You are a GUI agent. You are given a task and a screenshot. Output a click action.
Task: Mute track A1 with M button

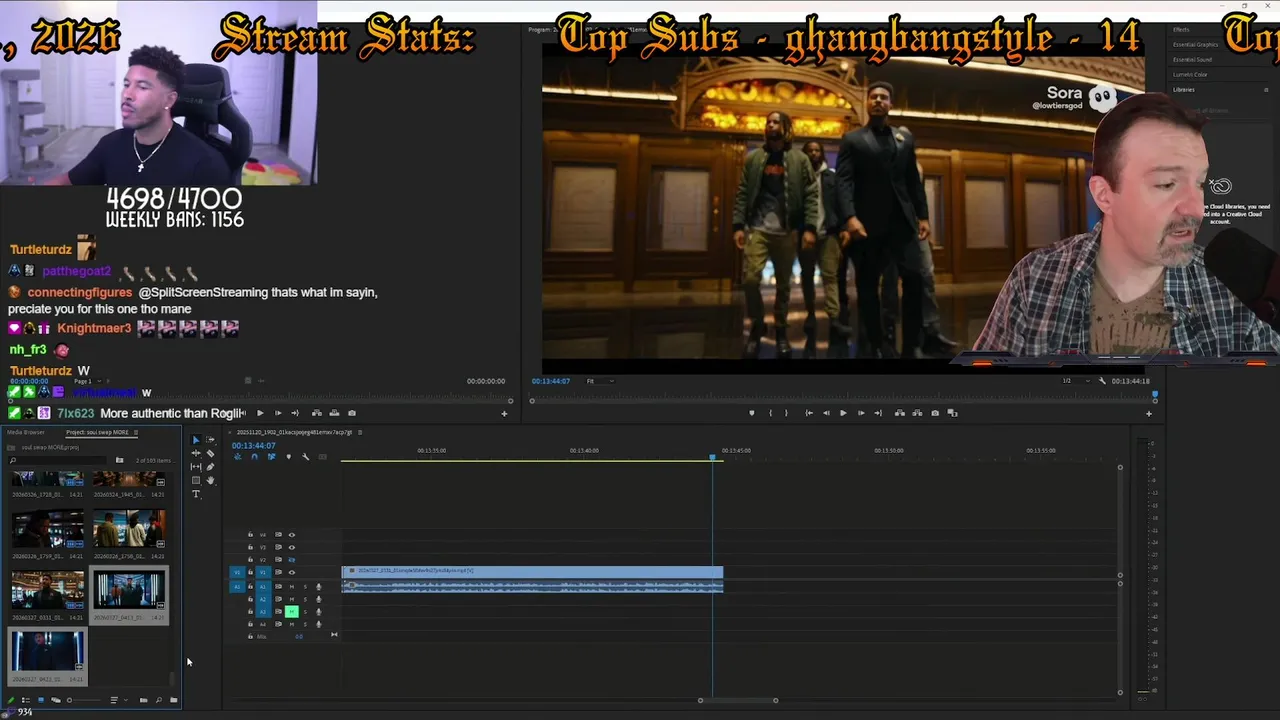click(292, 587)
